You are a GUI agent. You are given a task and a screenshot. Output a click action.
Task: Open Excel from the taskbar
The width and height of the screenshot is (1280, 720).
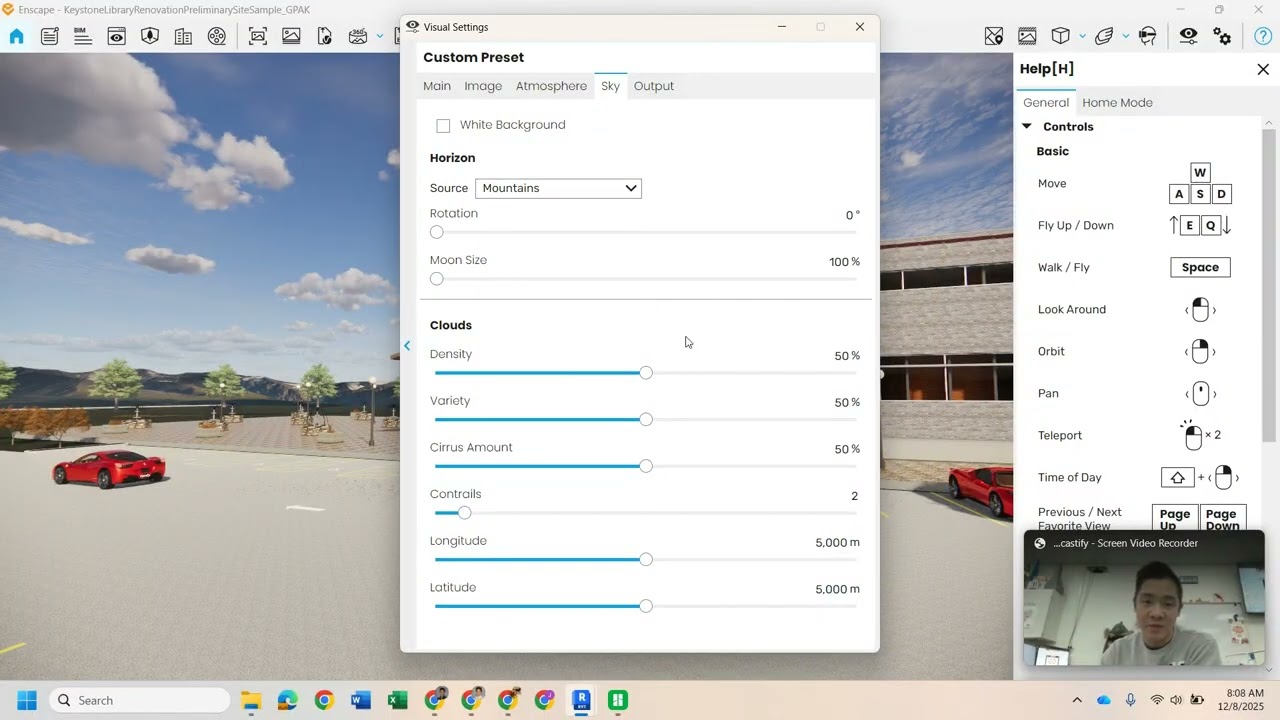pos(397,700)
